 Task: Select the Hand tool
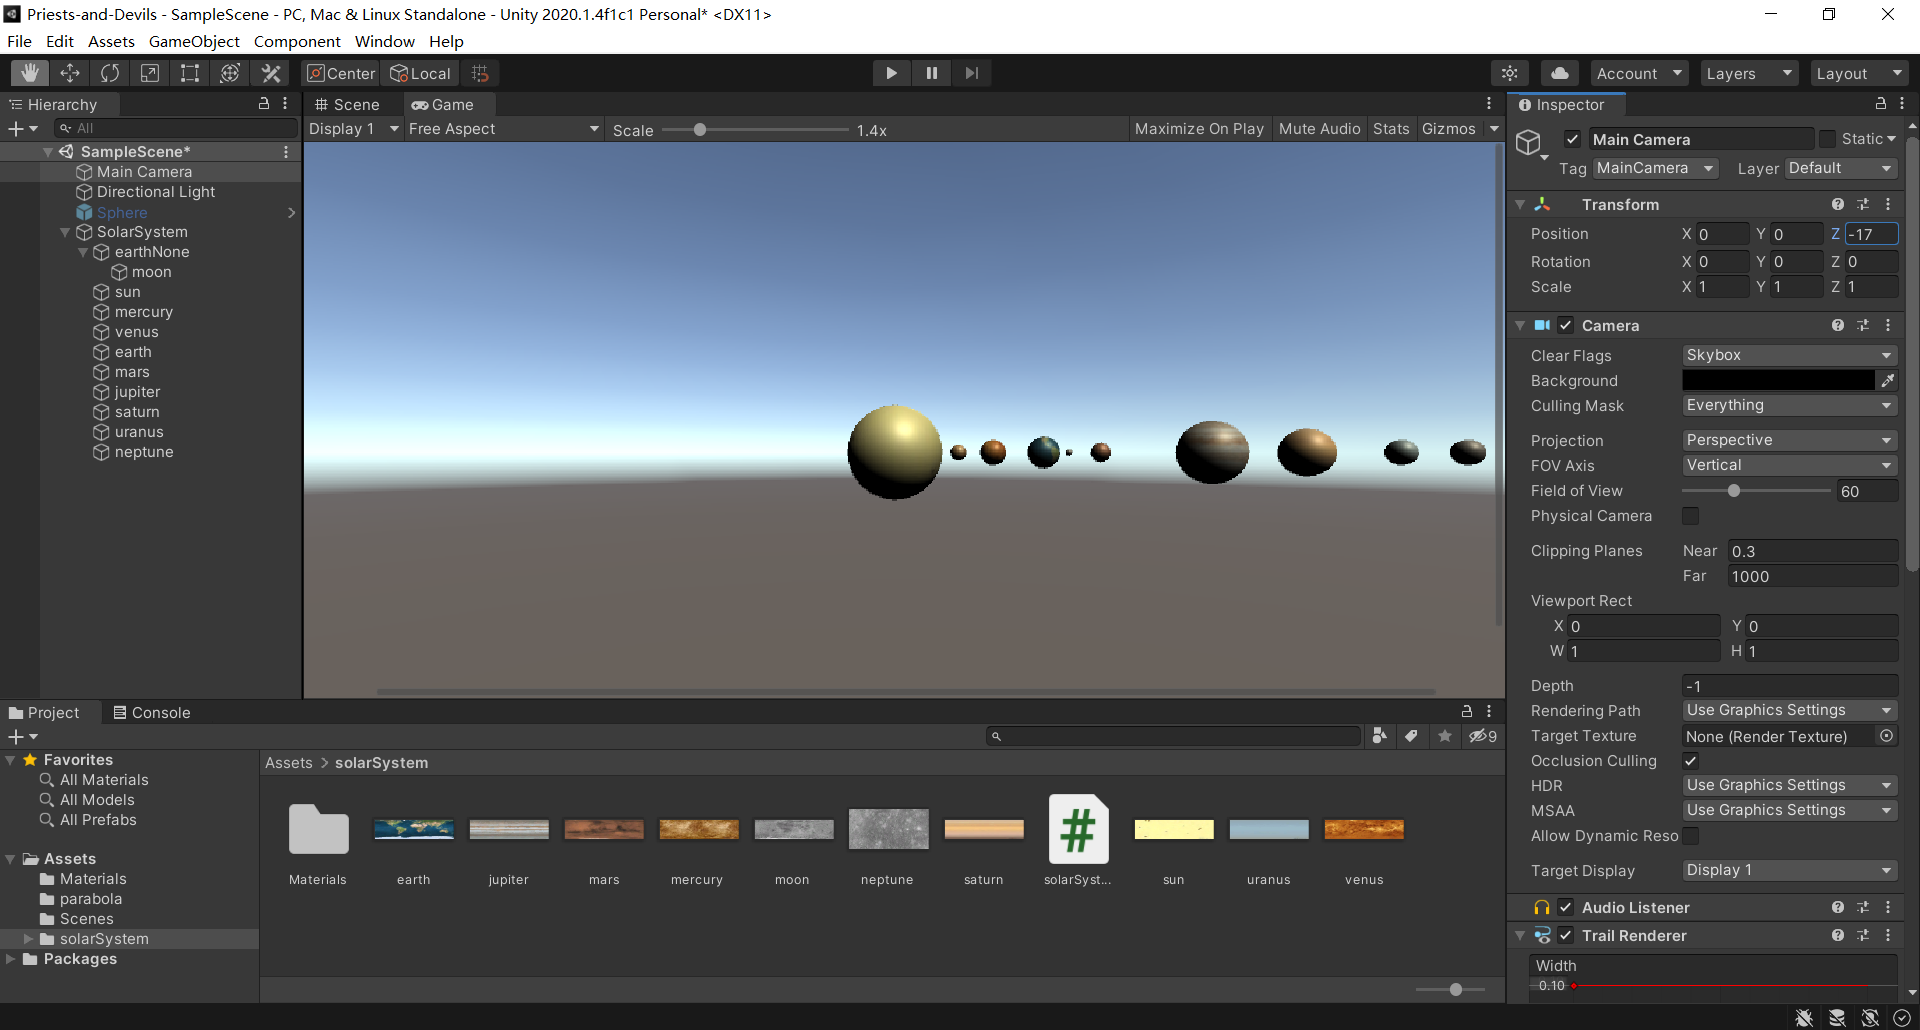point(30,73)
